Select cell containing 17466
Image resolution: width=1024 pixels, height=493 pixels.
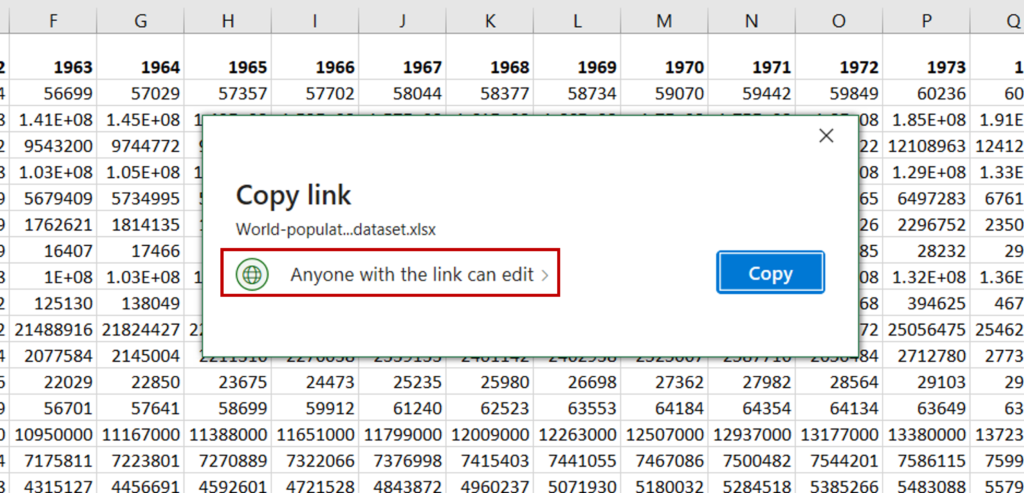(140, 251)
